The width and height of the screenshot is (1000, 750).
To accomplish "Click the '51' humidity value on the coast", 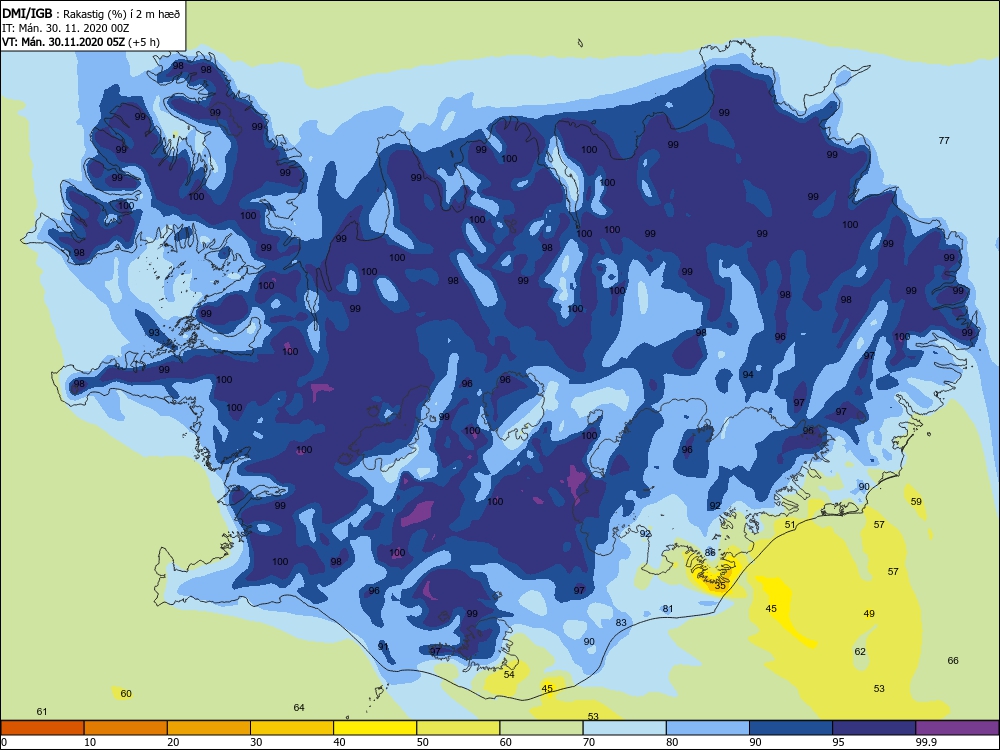I will click(x=790, y=525).
